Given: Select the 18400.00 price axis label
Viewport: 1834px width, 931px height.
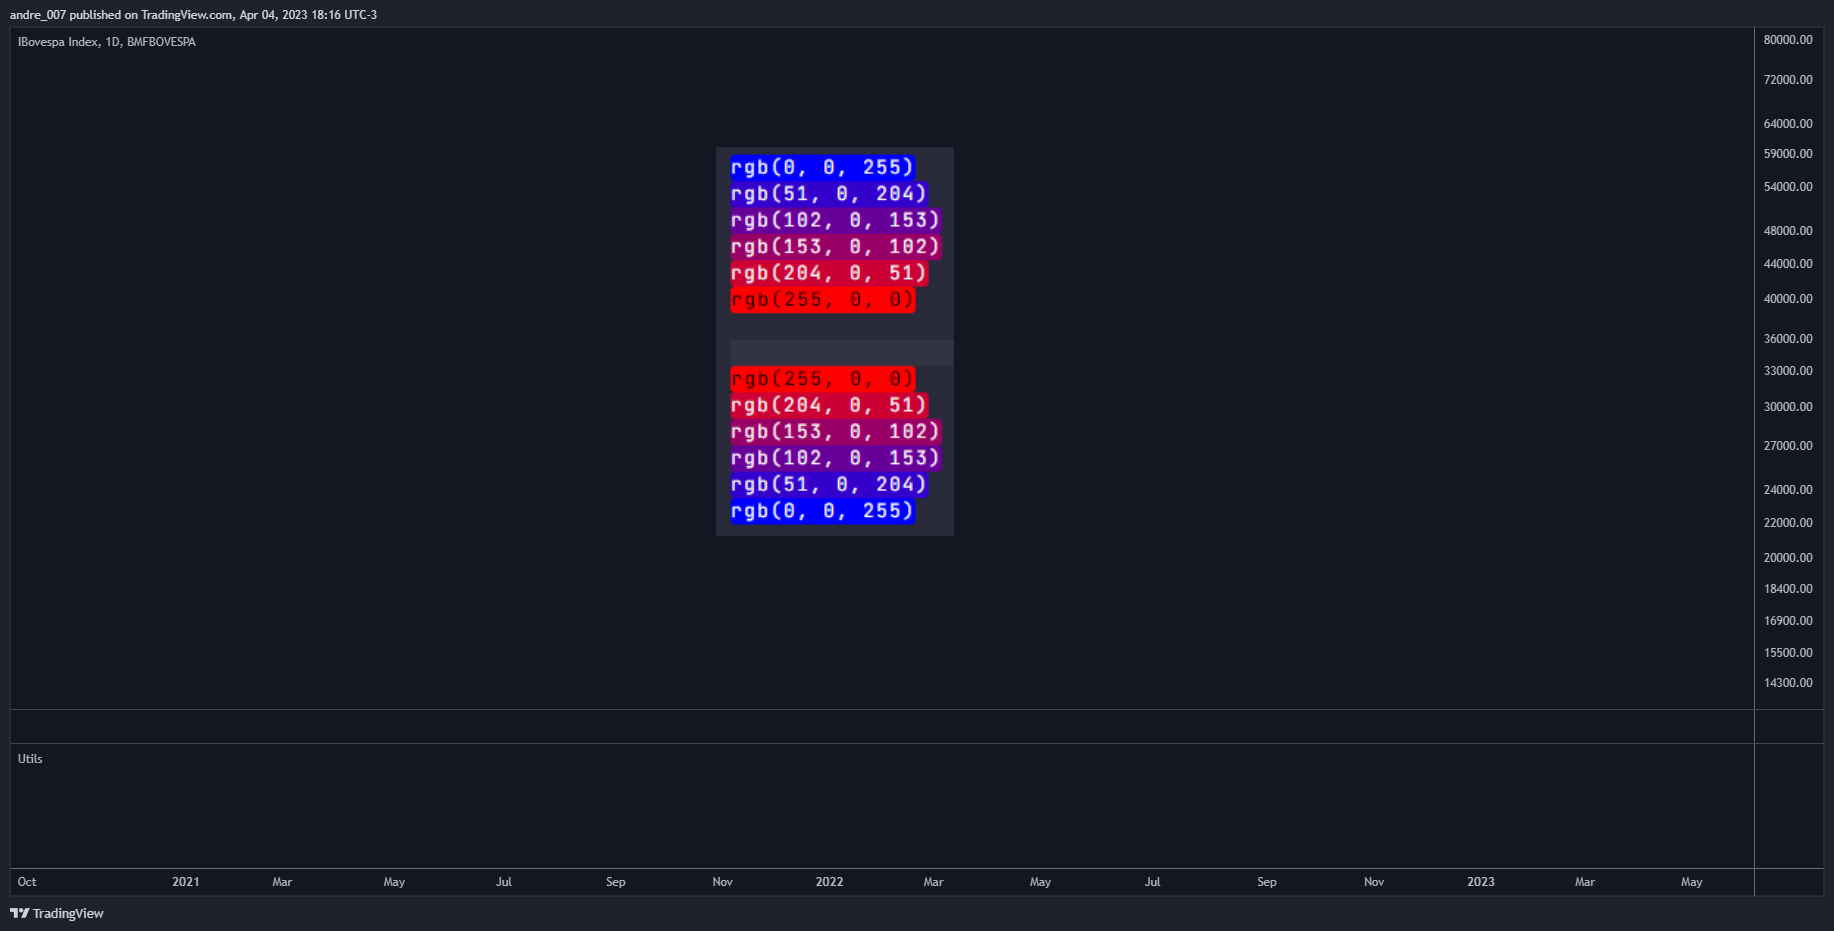Looking at the screenshot, I should [1788, 589].
